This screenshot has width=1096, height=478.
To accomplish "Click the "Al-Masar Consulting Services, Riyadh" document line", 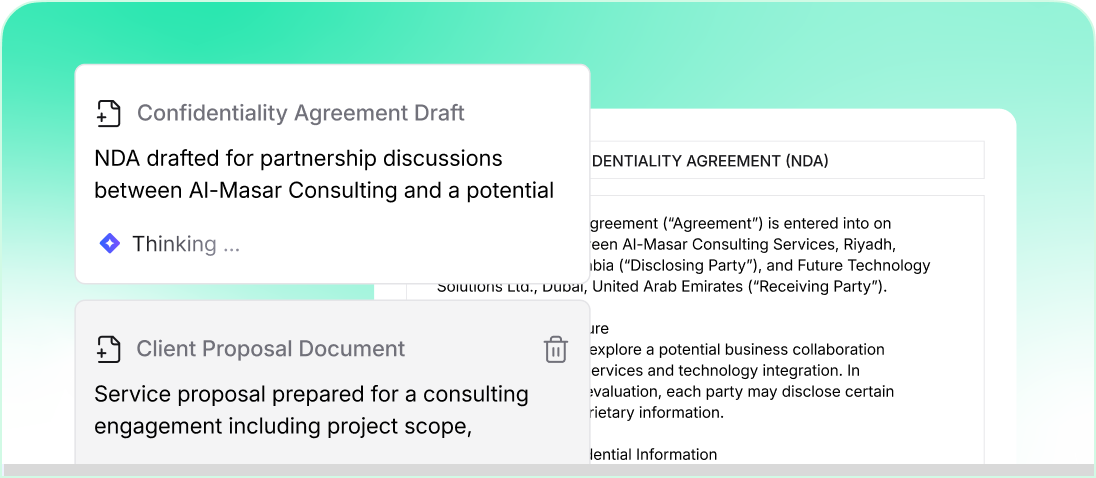I will point(743,245).
